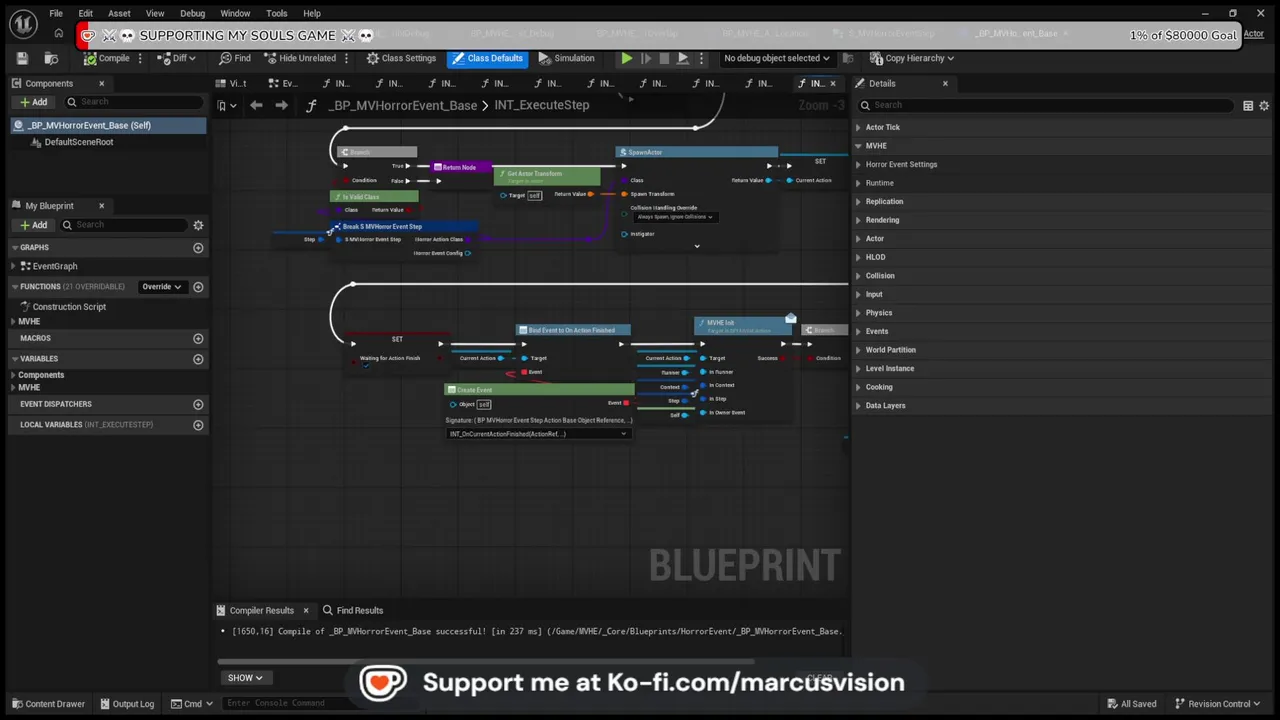Click the Save blueprint floppy icon
This screenshot has height=720, width=1280.
[23, 58]
